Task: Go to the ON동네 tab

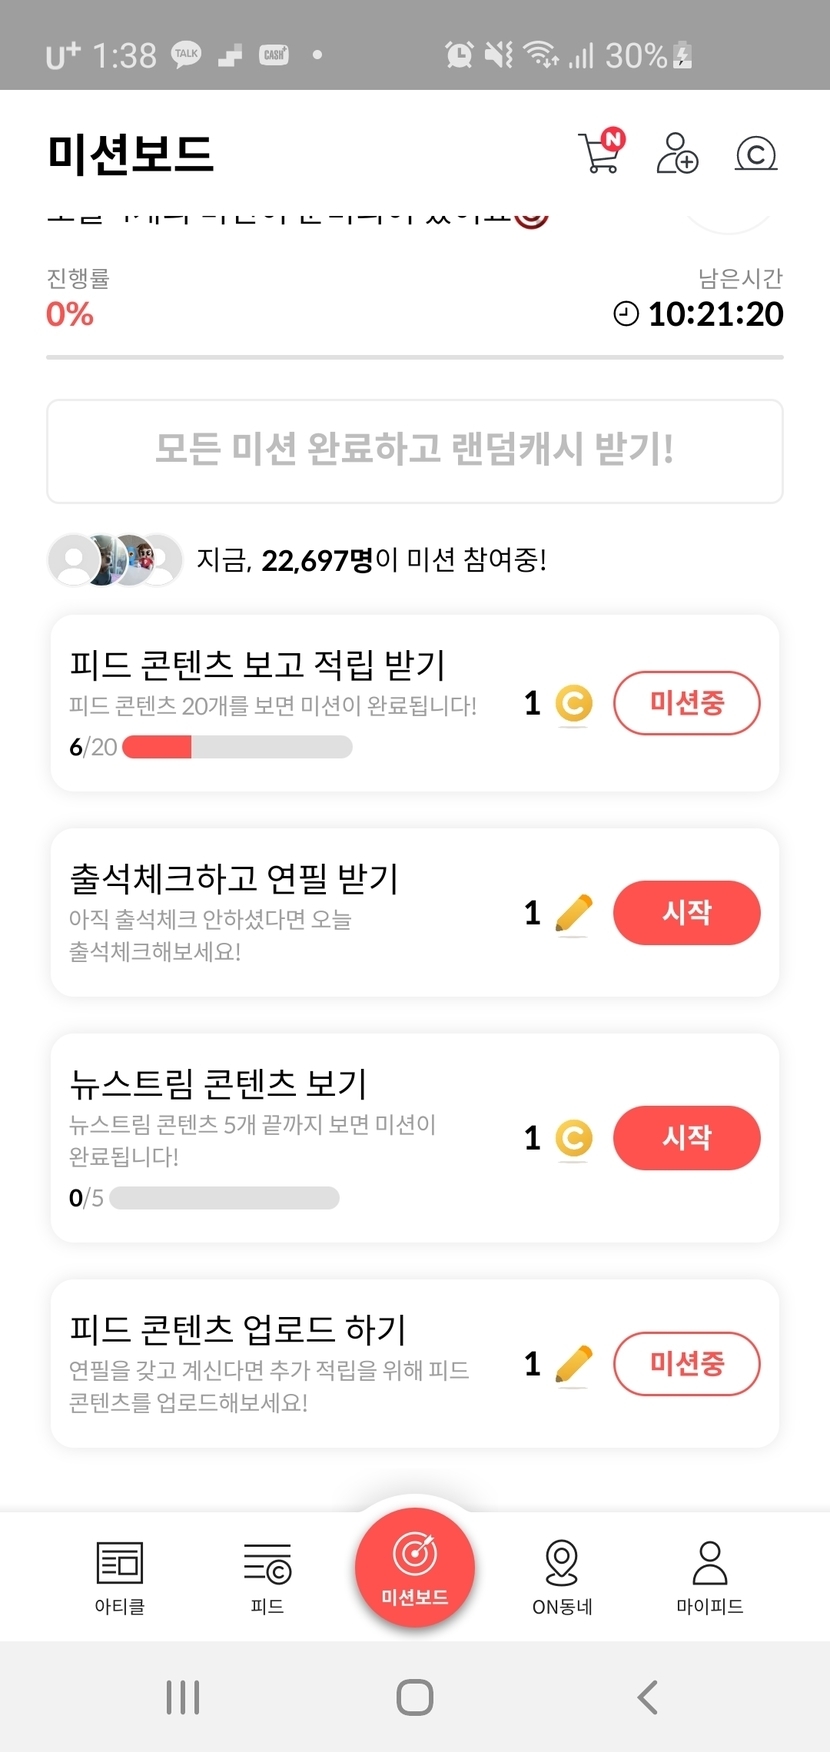Action: coord(562,1576)
